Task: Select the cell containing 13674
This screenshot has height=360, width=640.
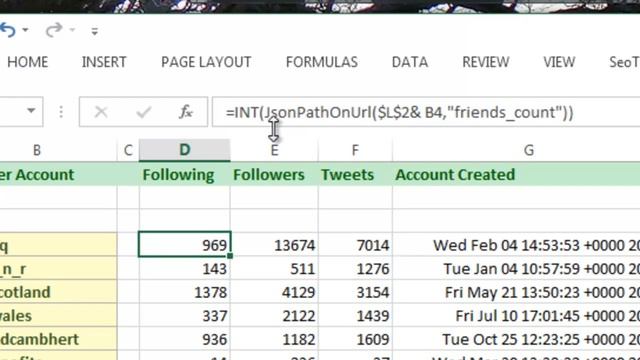Action: [x=274, y=245]
